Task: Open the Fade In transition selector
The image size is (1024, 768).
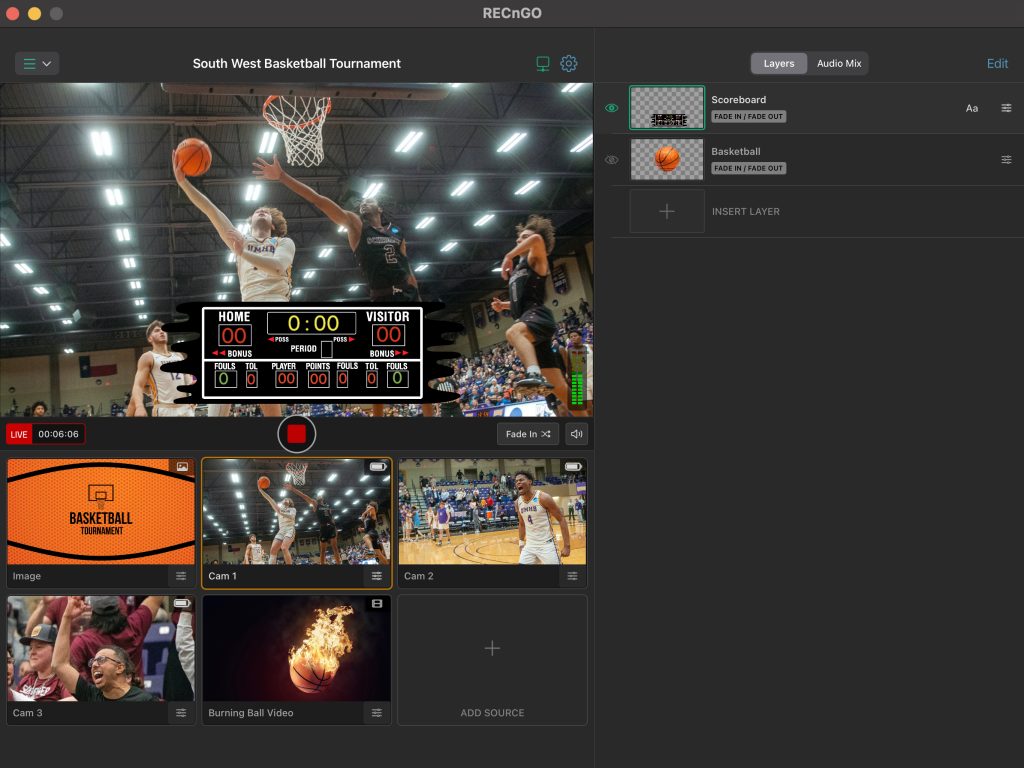Action: click(x=528, y=434)
